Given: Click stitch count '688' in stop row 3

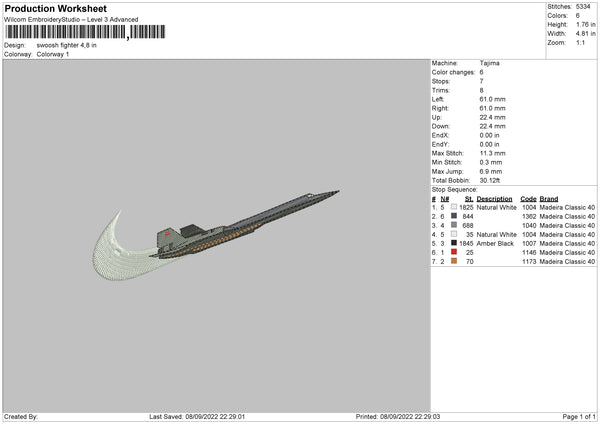Looking at the screenshot, I should (468, 226).
